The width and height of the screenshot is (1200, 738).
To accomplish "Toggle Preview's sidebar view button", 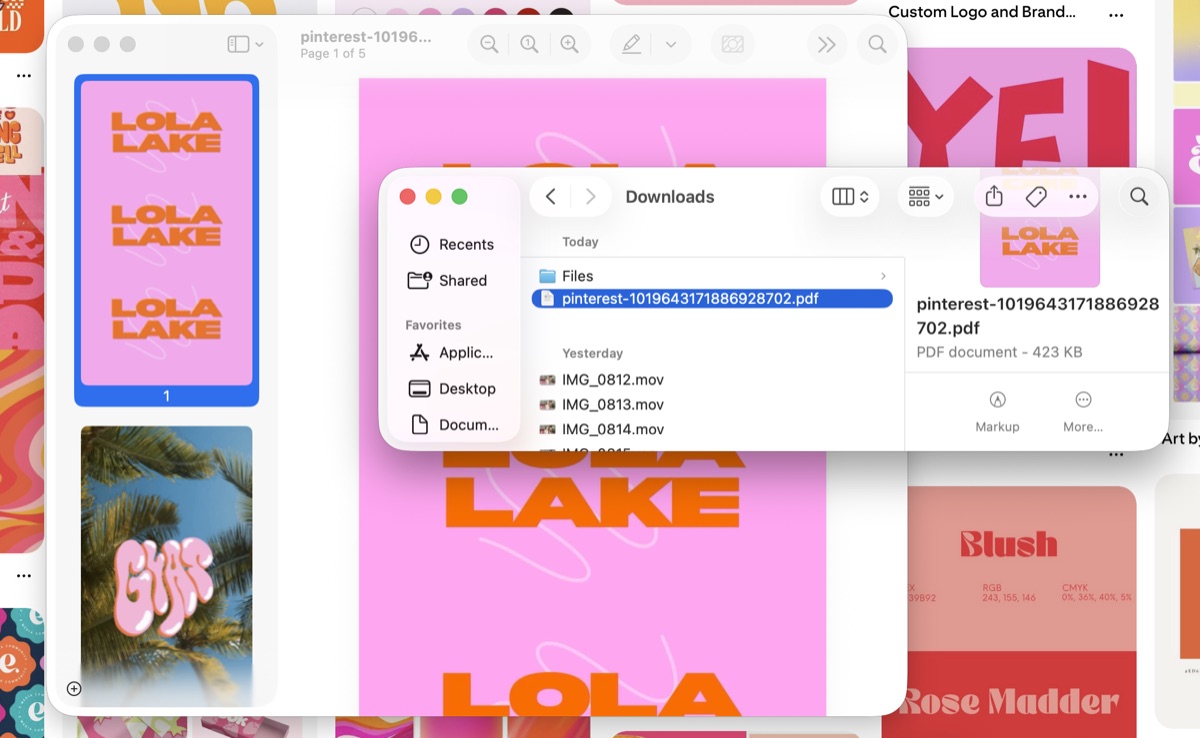I will click(x=238, y=44).
